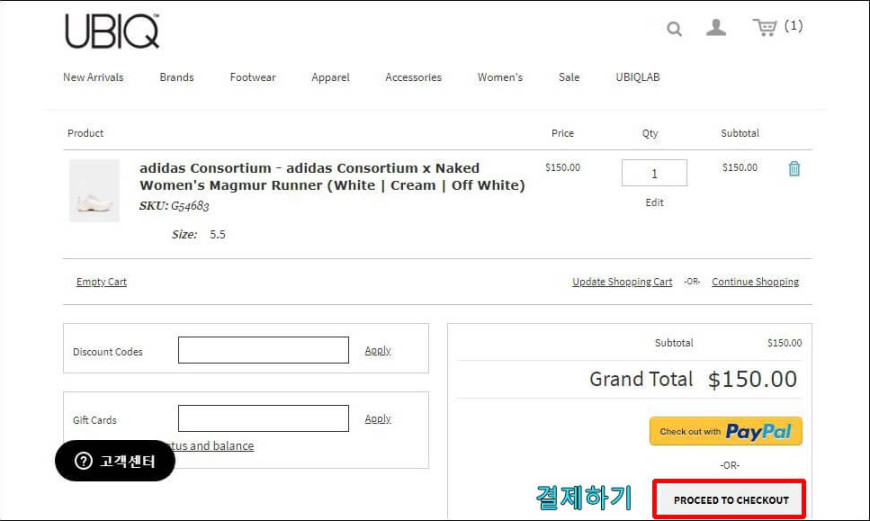This screenshot has width=870, height=521.
Task: Open the user account icon
Action: tap(716, 27)
